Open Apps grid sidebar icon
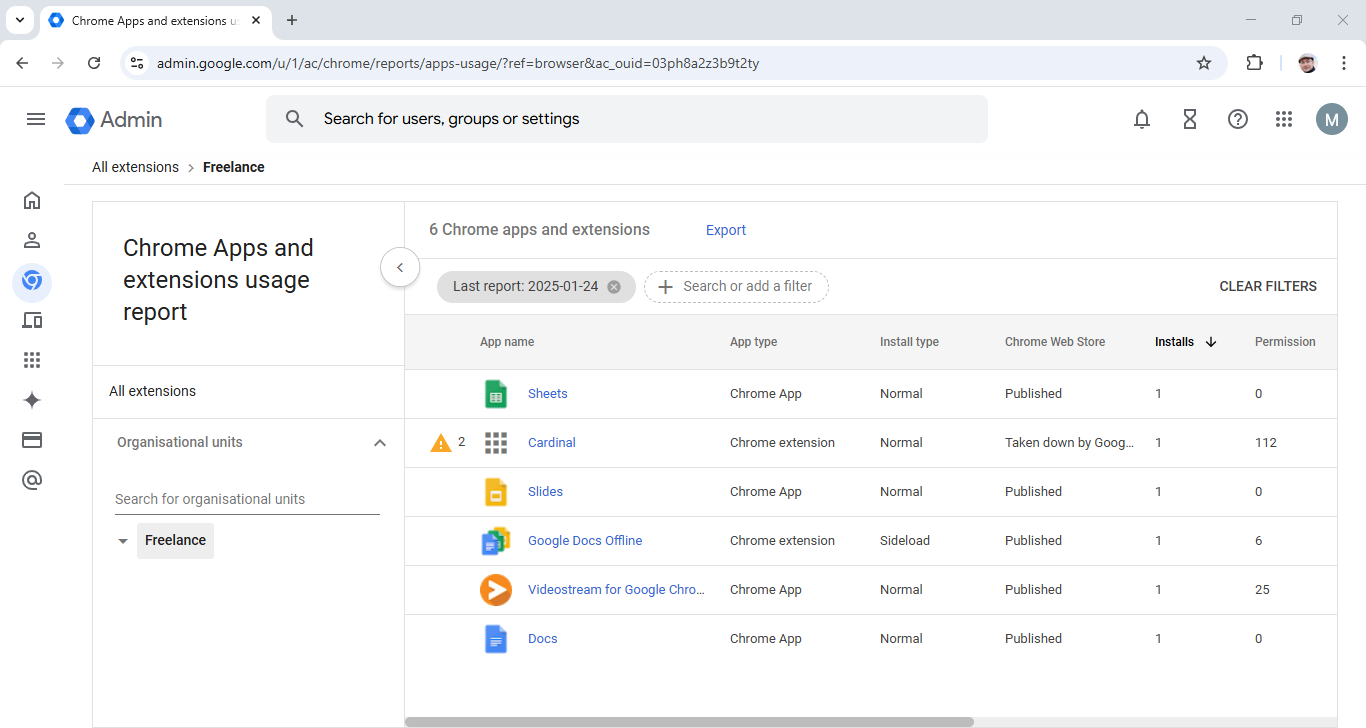1366x728 pixels. pos(32,360)
